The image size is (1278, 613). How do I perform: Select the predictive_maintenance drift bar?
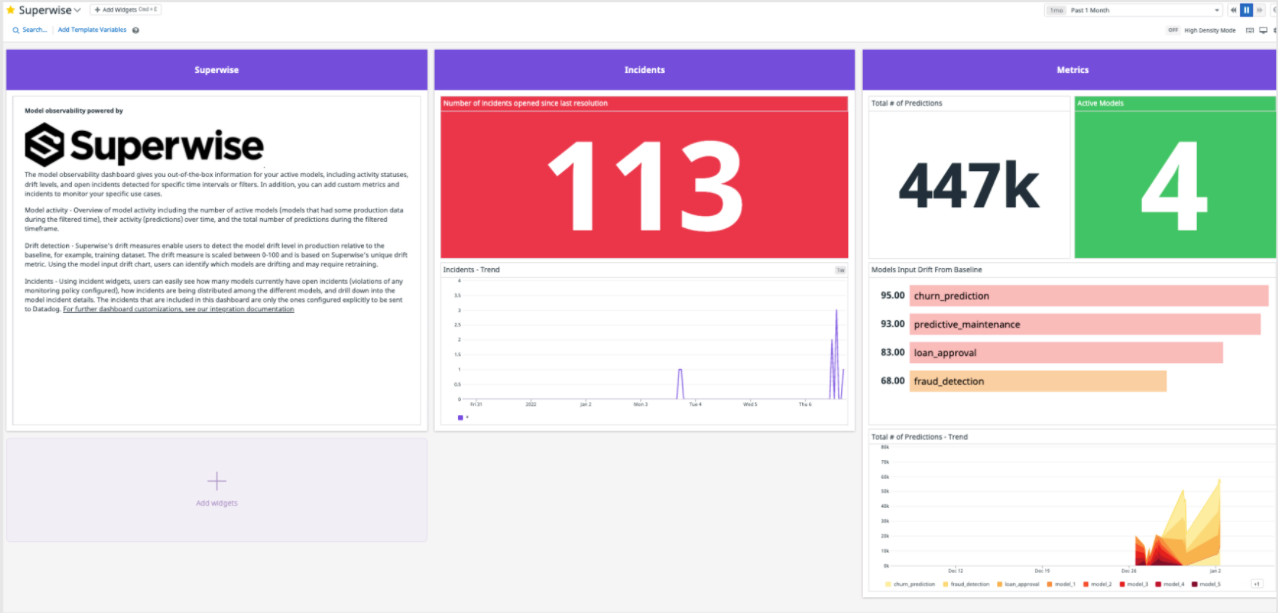tap(1085, 324)
